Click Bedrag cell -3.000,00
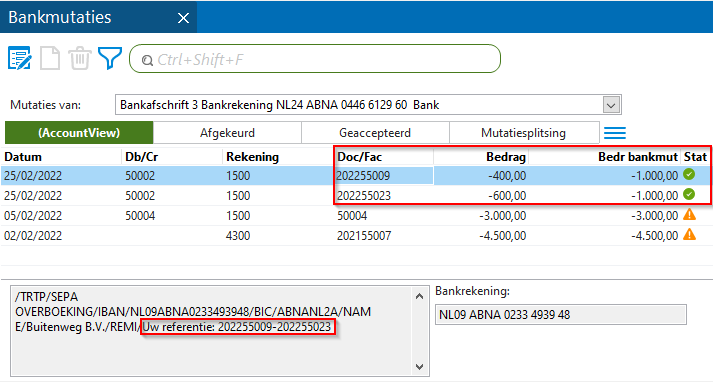Image resolution: width=713 pixels, height=382 pixels. [502, 216]
